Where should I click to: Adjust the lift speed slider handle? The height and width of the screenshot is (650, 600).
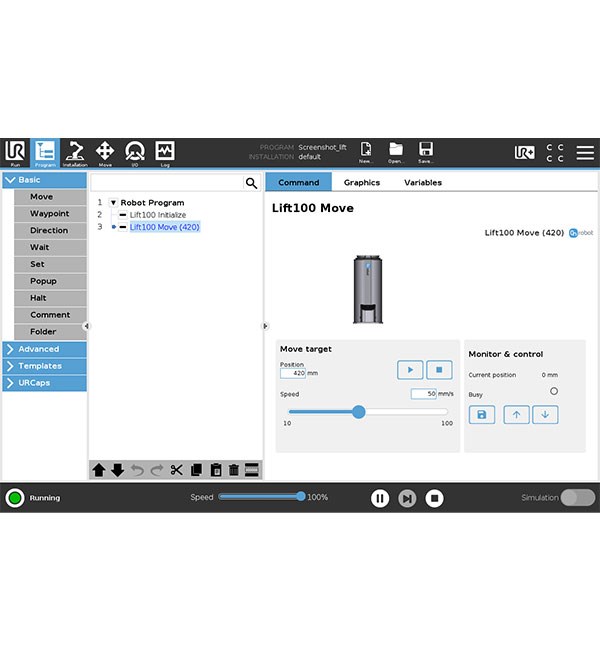click(x=359, y=412)
